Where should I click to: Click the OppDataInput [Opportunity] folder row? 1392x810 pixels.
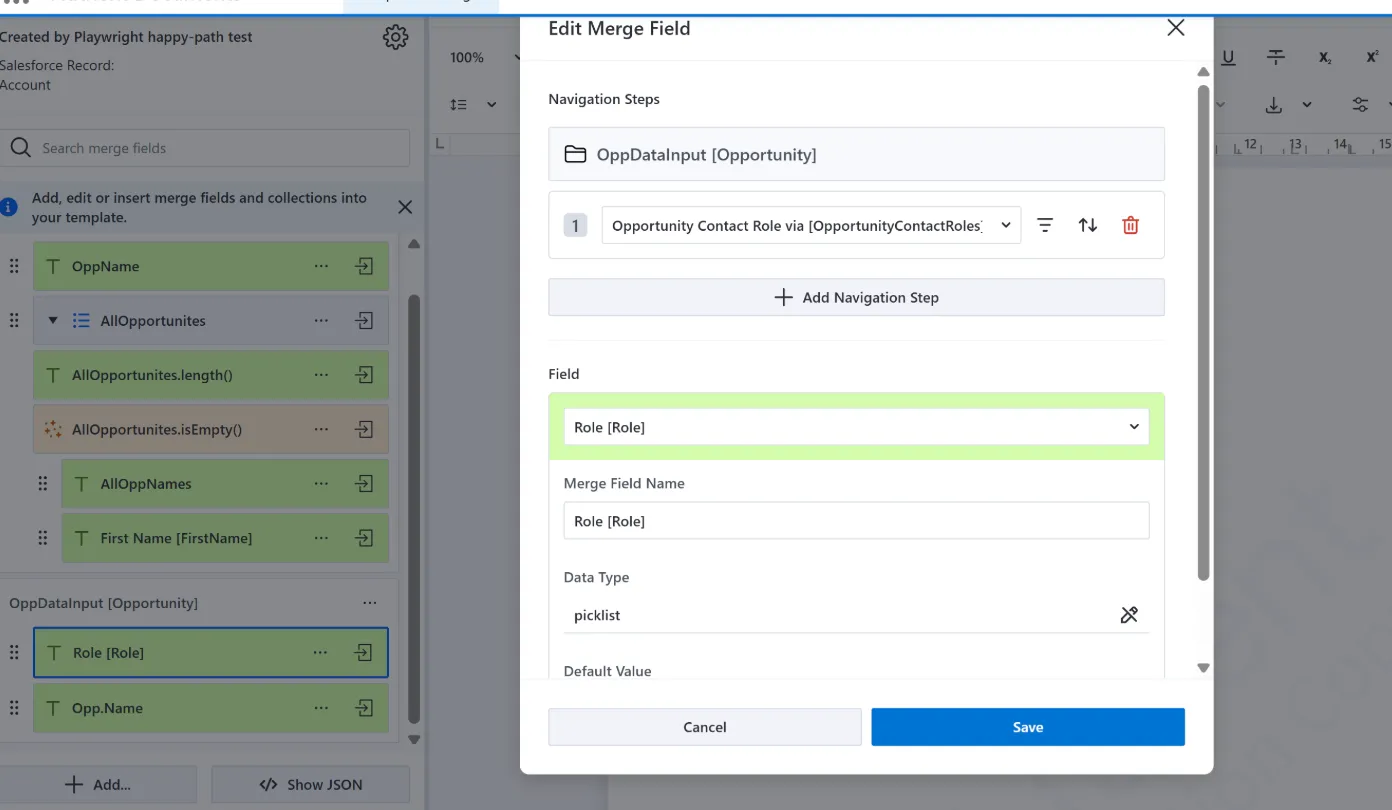tap(856, 154)
